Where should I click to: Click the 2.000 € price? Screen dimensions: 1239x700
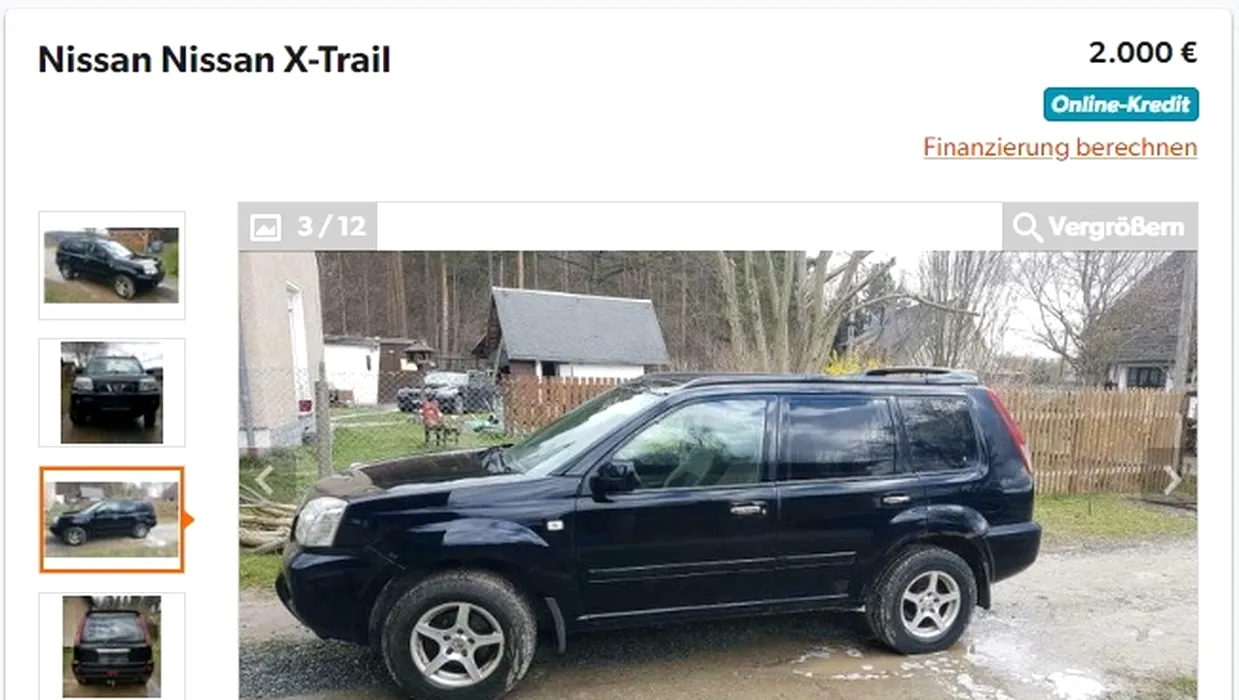coord(1143,52)
